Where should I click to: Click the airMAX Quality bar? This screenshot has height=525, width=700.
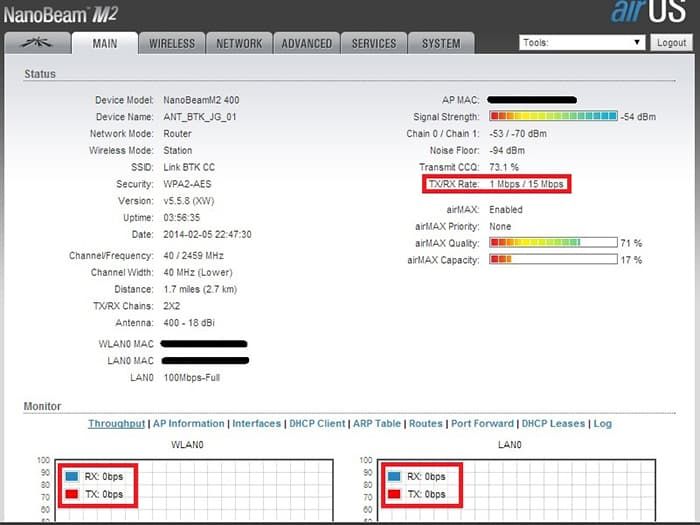(553, 242)
